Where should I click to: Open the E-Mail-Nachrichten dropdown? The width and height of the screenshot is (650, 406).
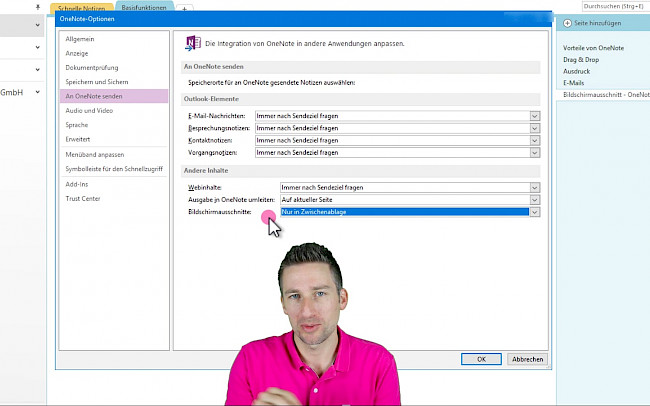click(535, 116)
